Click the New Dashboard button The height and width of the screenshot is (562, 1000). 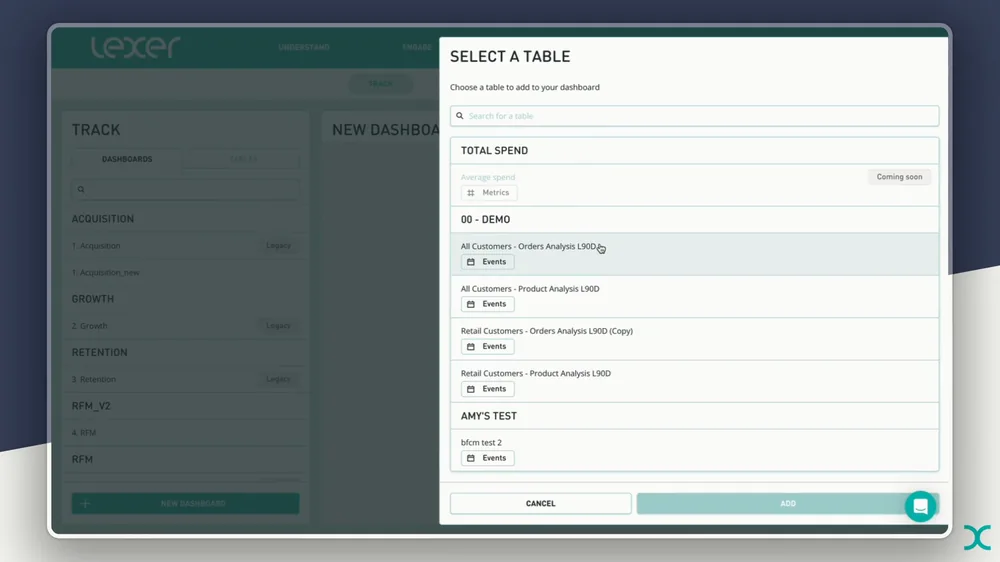(186, 503)
